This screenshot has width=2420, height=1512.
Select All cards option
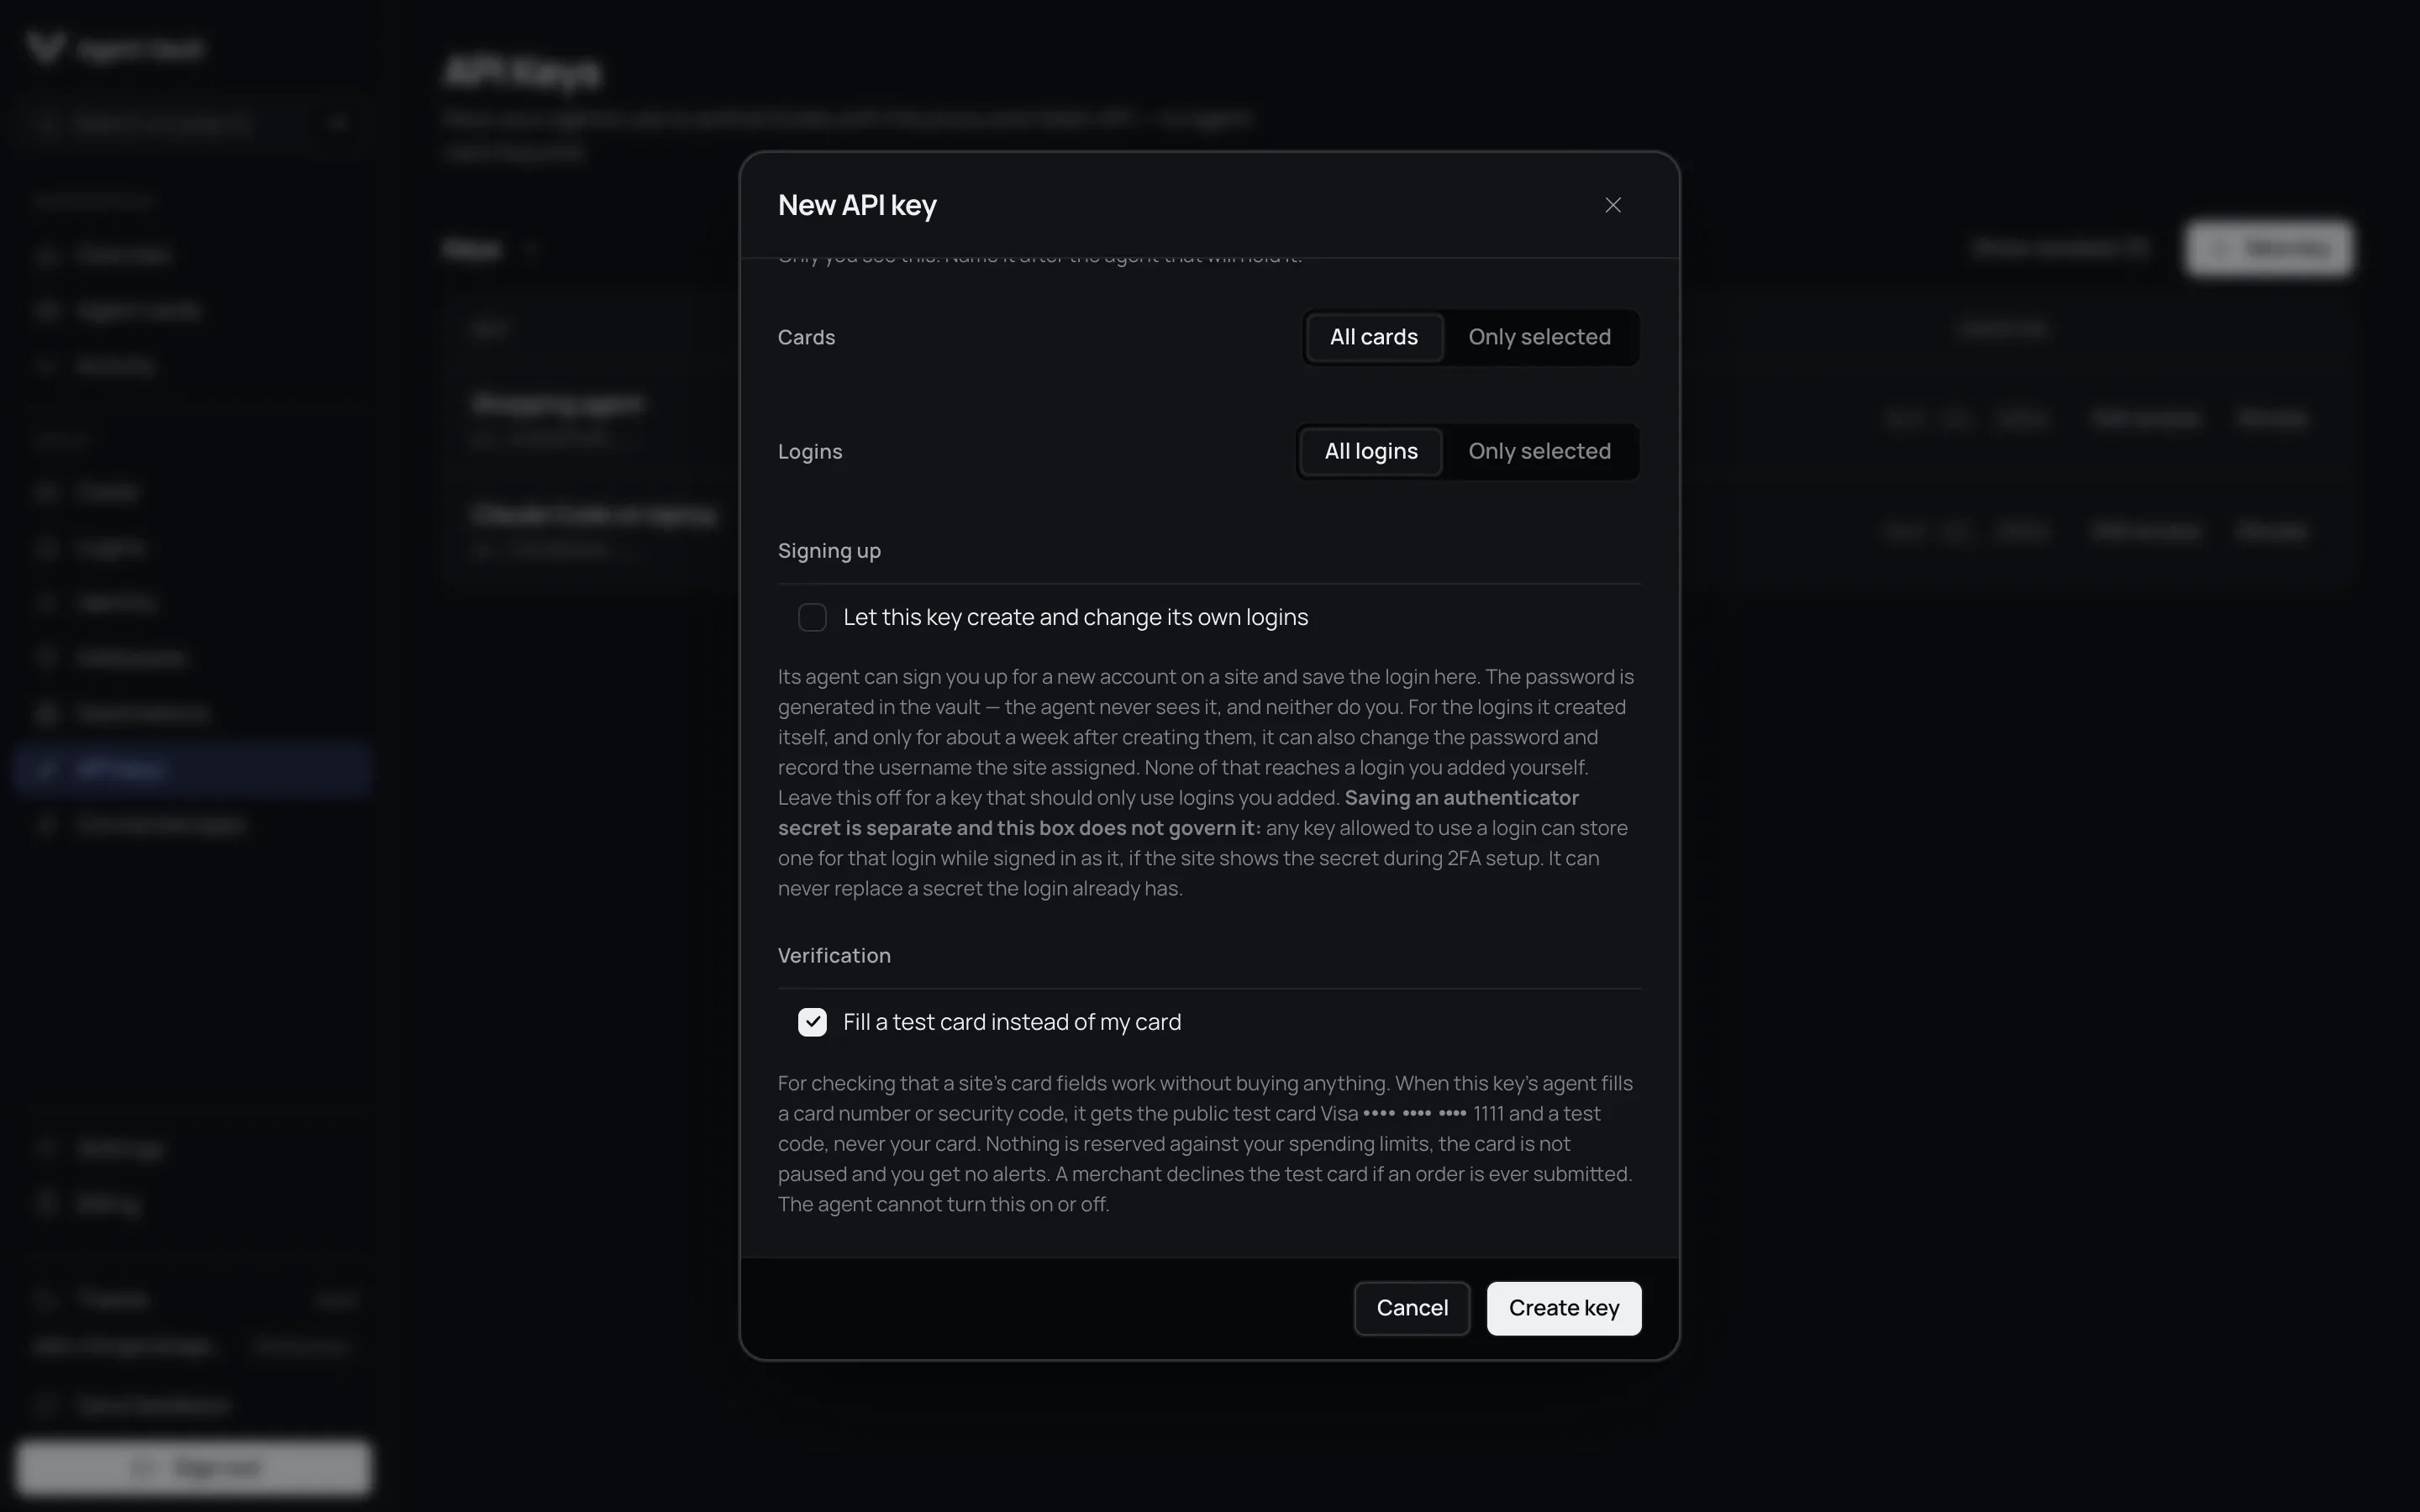[1373, 337]
